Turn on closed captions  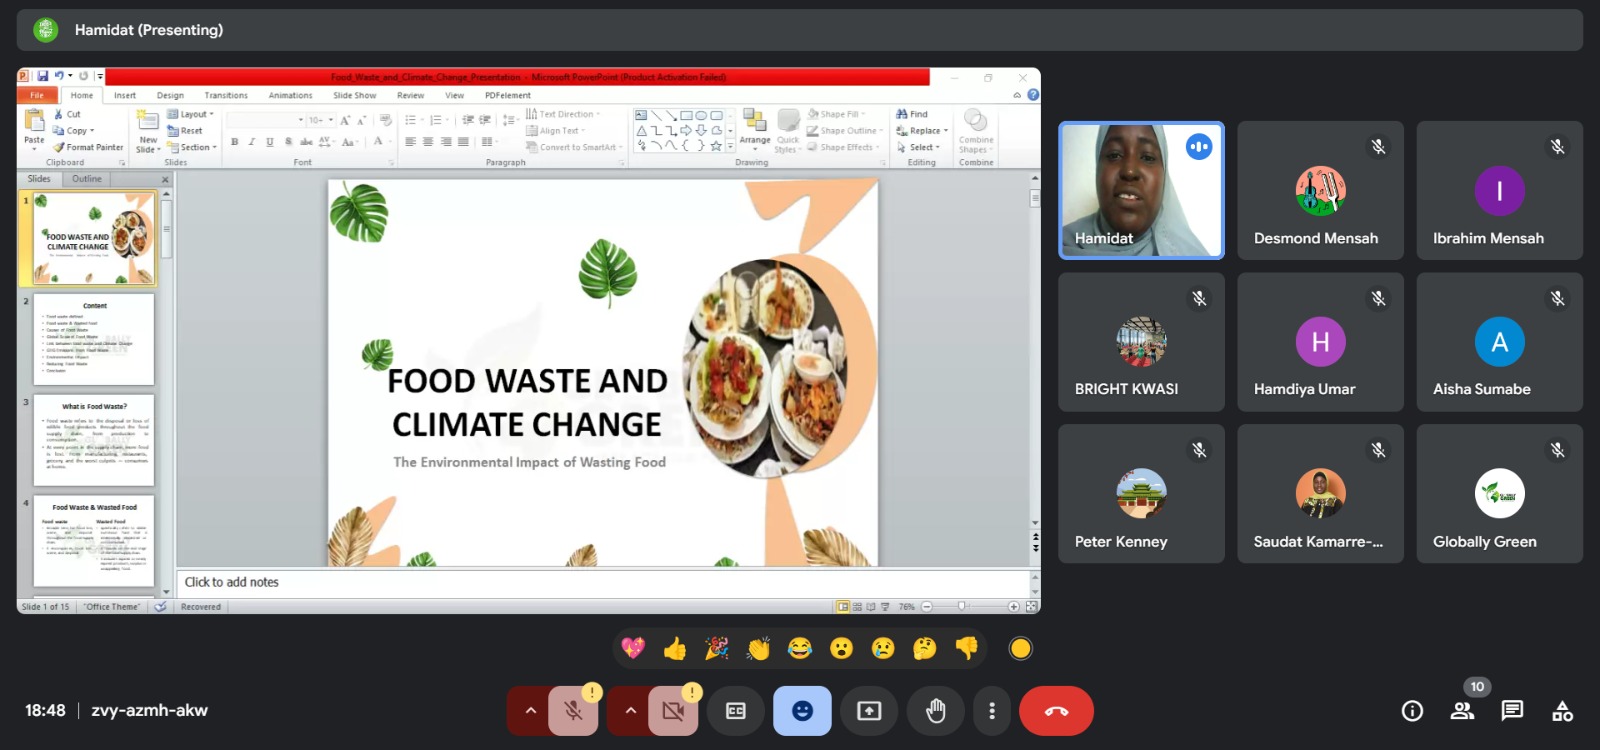coord(736,711)
